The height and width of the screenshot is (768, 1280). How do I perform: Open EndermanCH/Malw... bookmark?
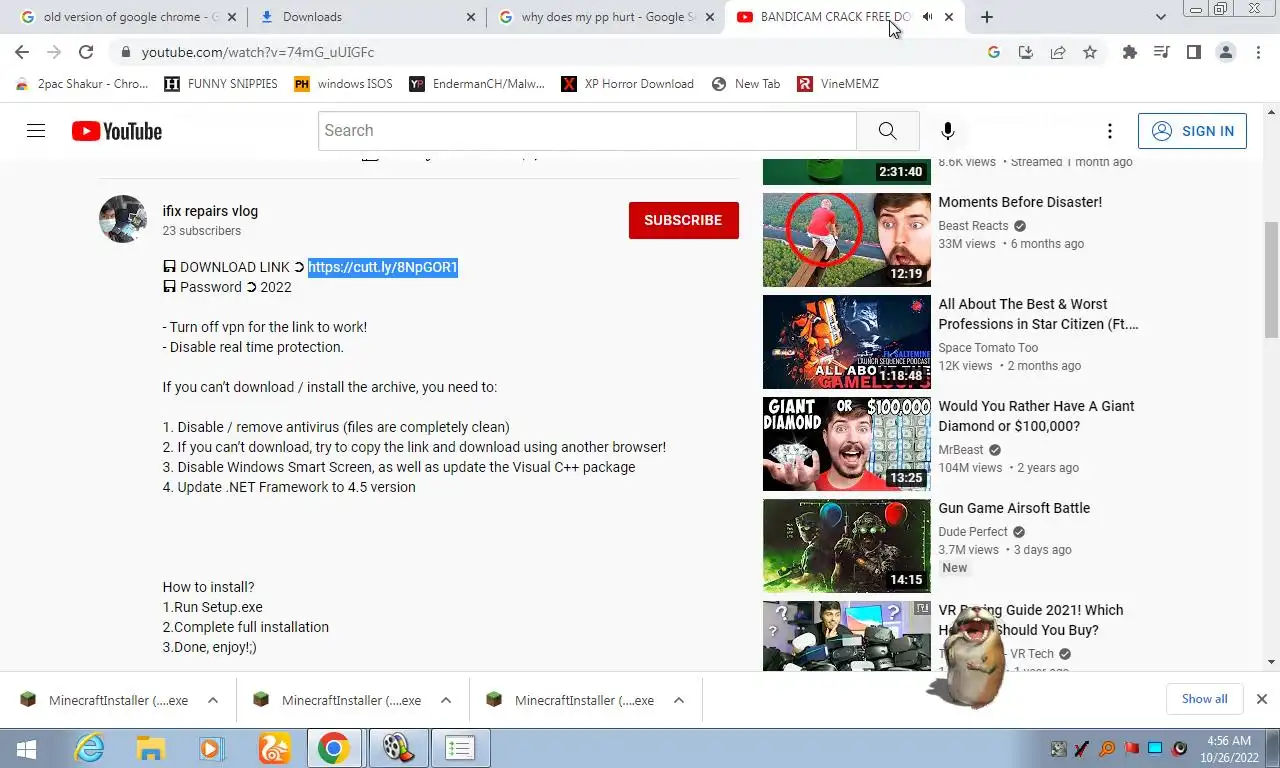pyautogui.click(x=477, y=84)
